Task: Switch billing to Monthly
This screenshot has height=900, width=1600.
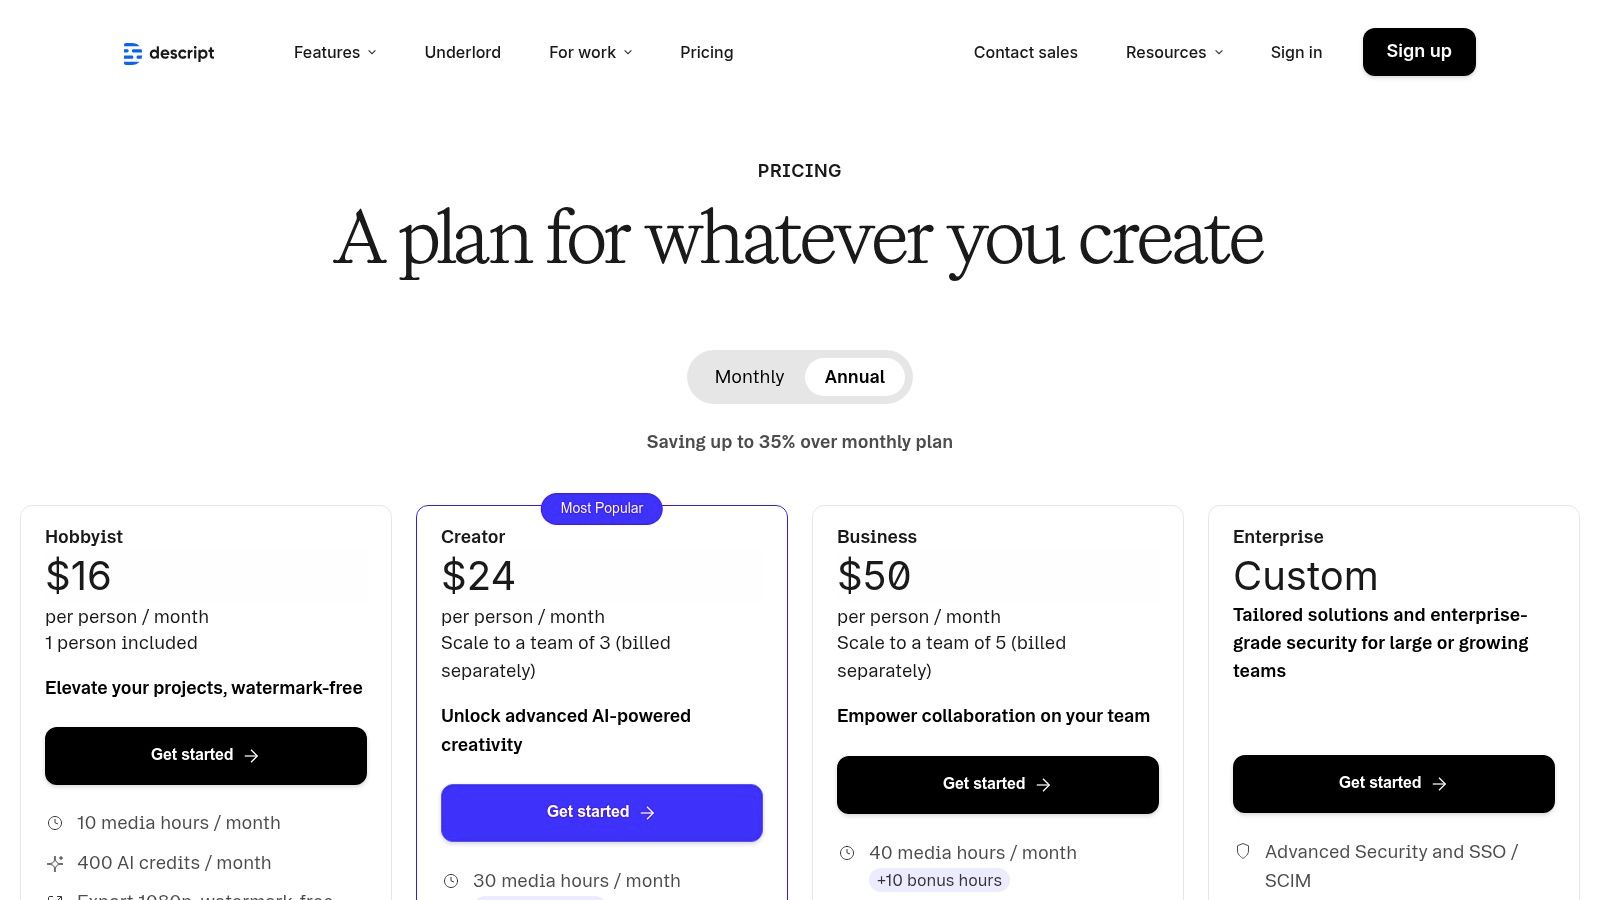Action: [x=748, y=377]
